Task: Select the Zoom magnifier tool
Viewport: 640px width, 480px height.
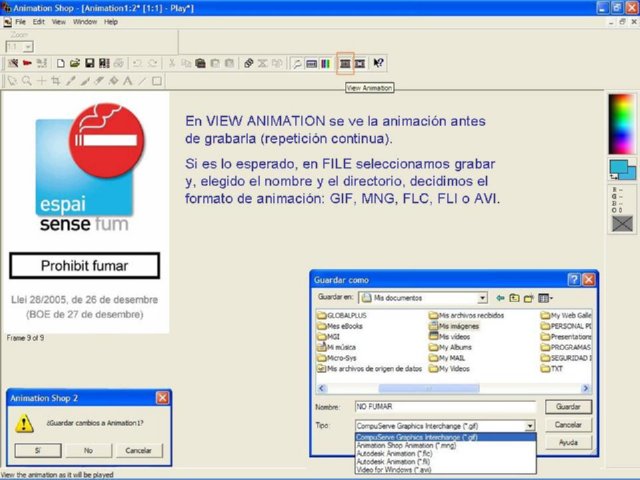Action: click(27, 81)
